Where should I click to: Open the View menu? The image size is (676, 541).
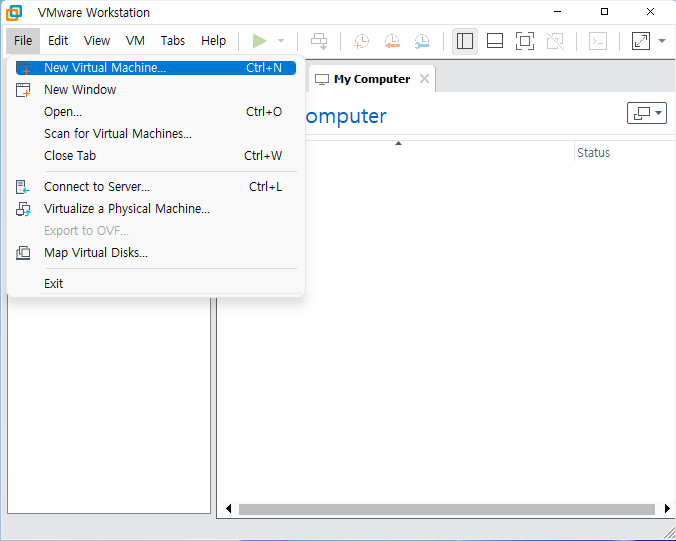pos(97,41)
